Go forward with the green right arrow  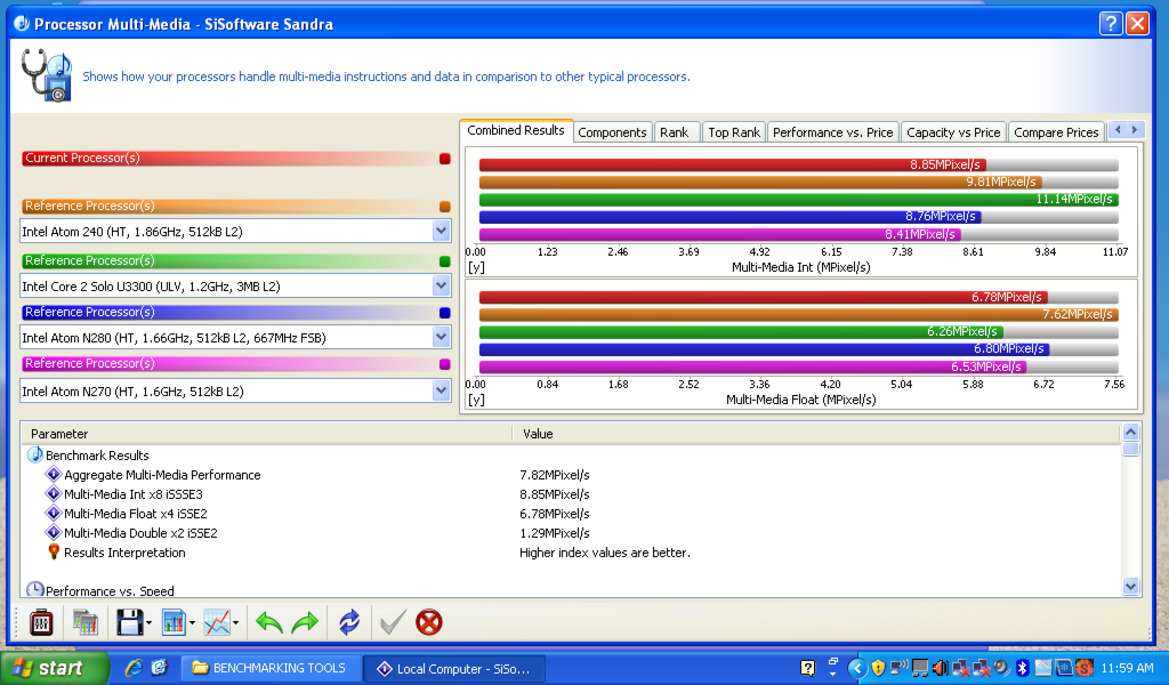pos(305,622)
